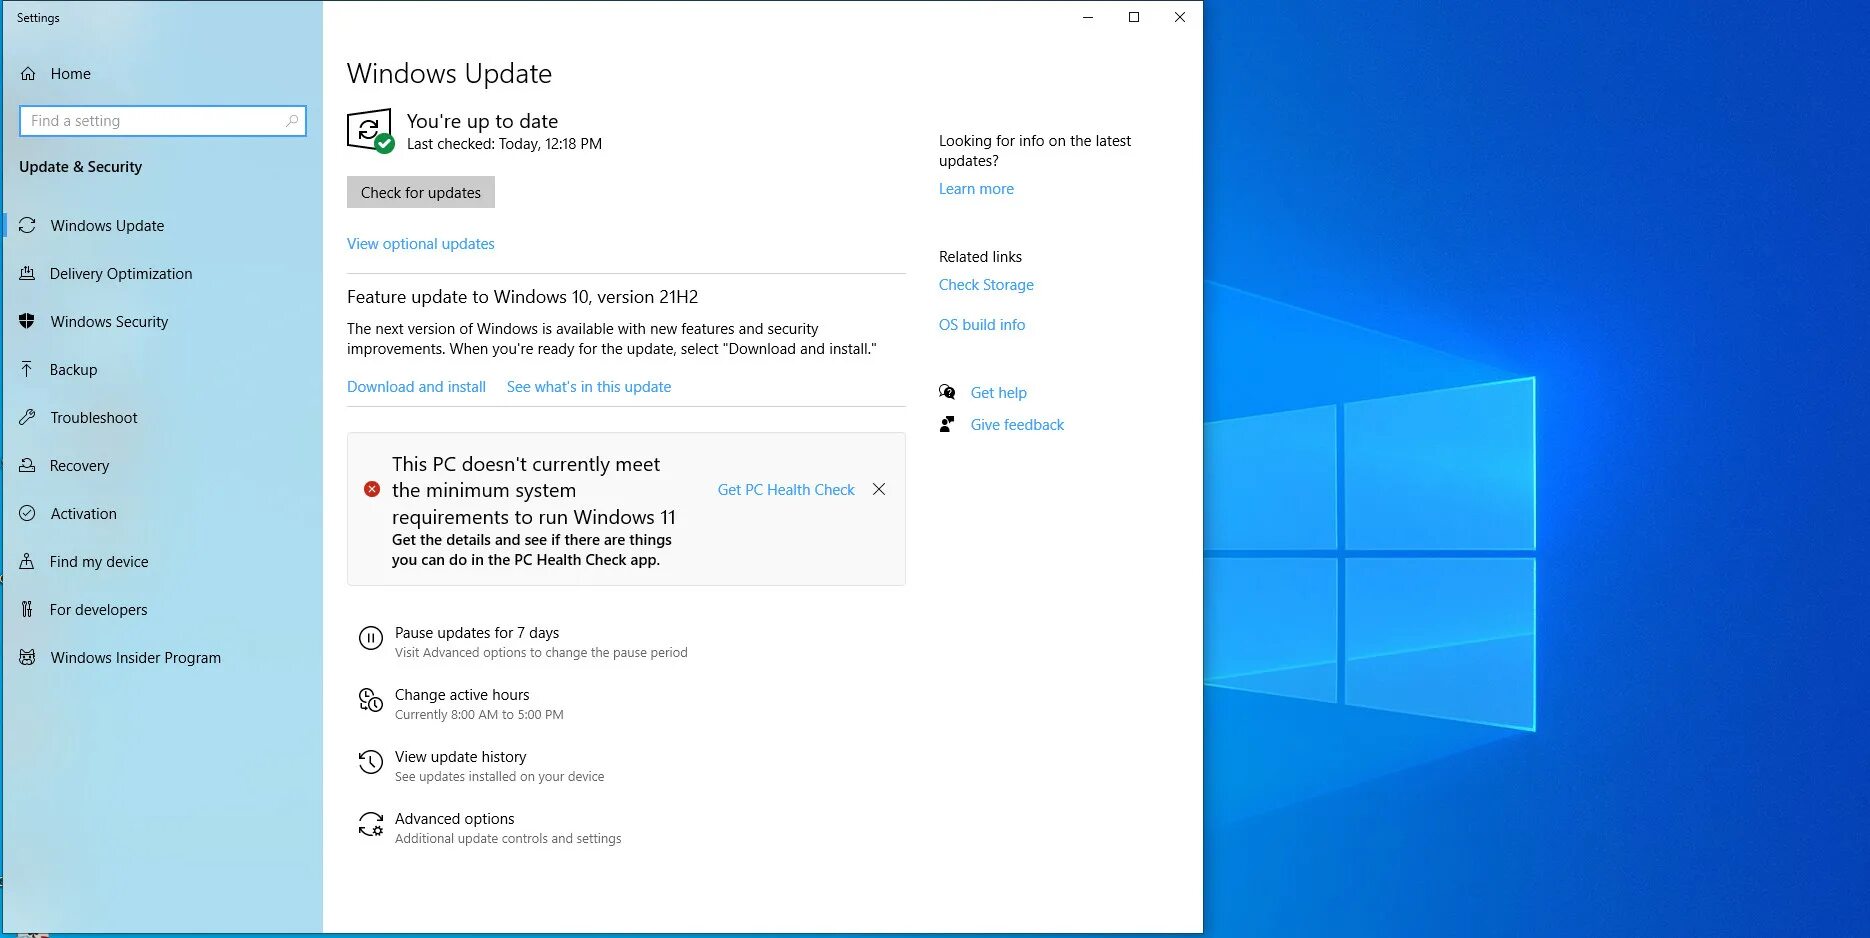The width and height of the screenshot is (1870, 938).
Task: Click the up-to-date update status icon
Action: tap(371, 131)
